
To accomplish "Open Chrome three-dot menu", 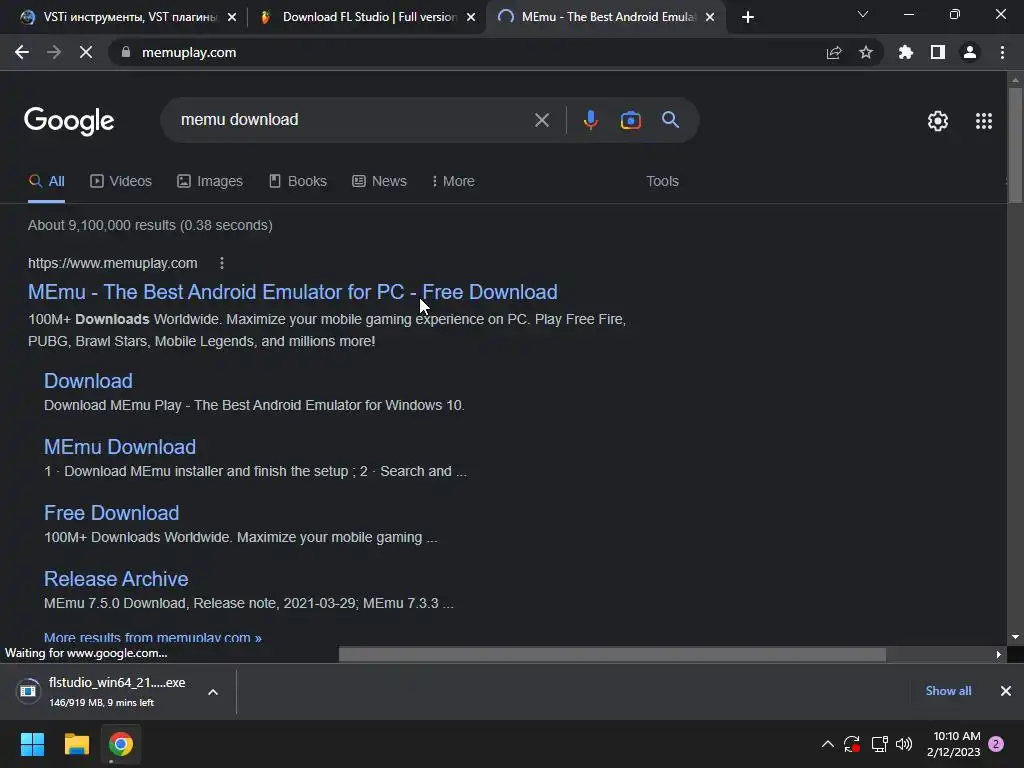I will (x=1002, y=52).
